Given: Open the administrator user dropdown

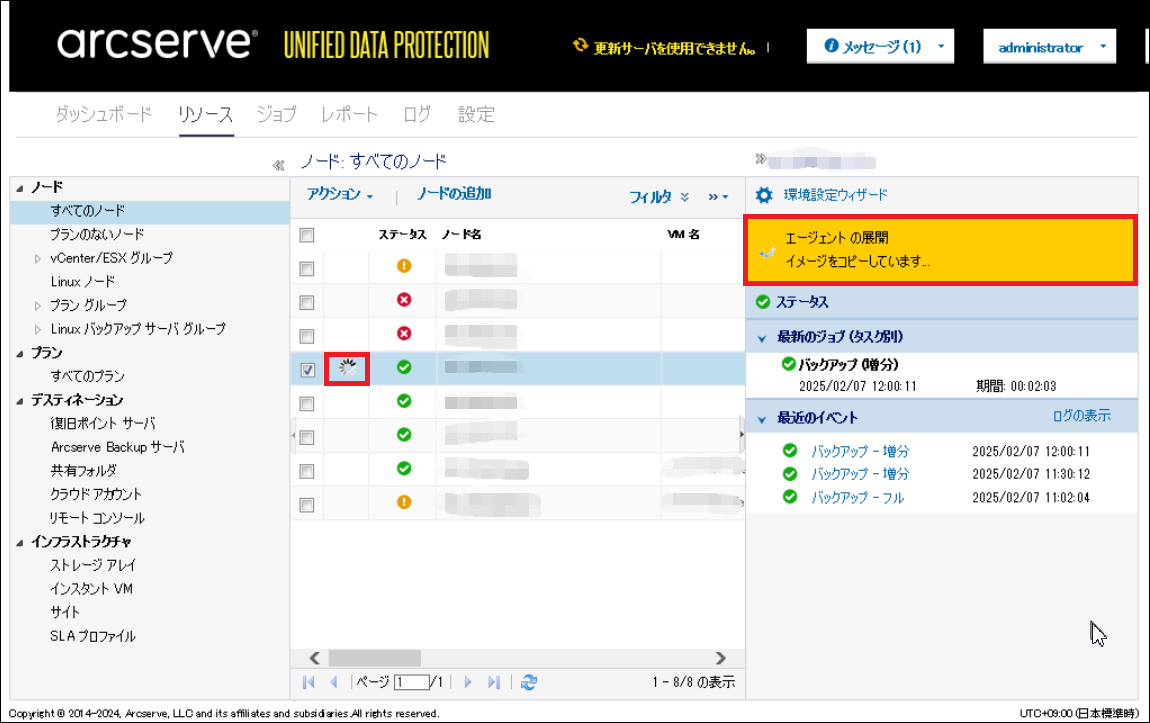Looking at the screenshot, I should tap(1050, 46).
